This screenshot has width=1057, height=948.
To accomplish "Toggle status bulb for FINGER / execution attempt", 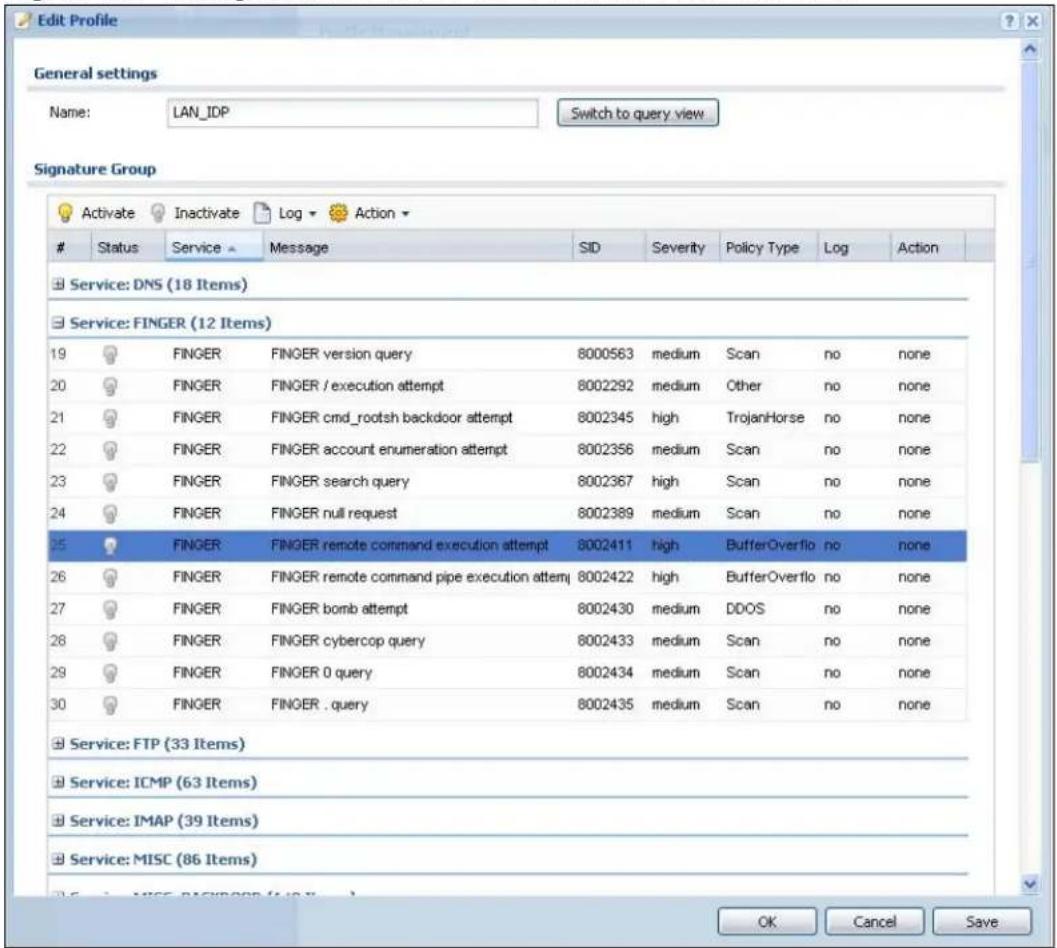I will click(x=110, y=386).
